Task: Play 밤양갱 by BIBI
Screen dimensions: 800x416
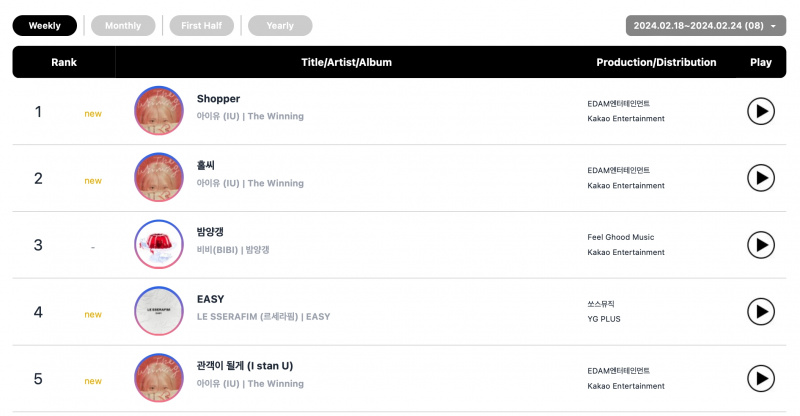Action: [761, 245]
